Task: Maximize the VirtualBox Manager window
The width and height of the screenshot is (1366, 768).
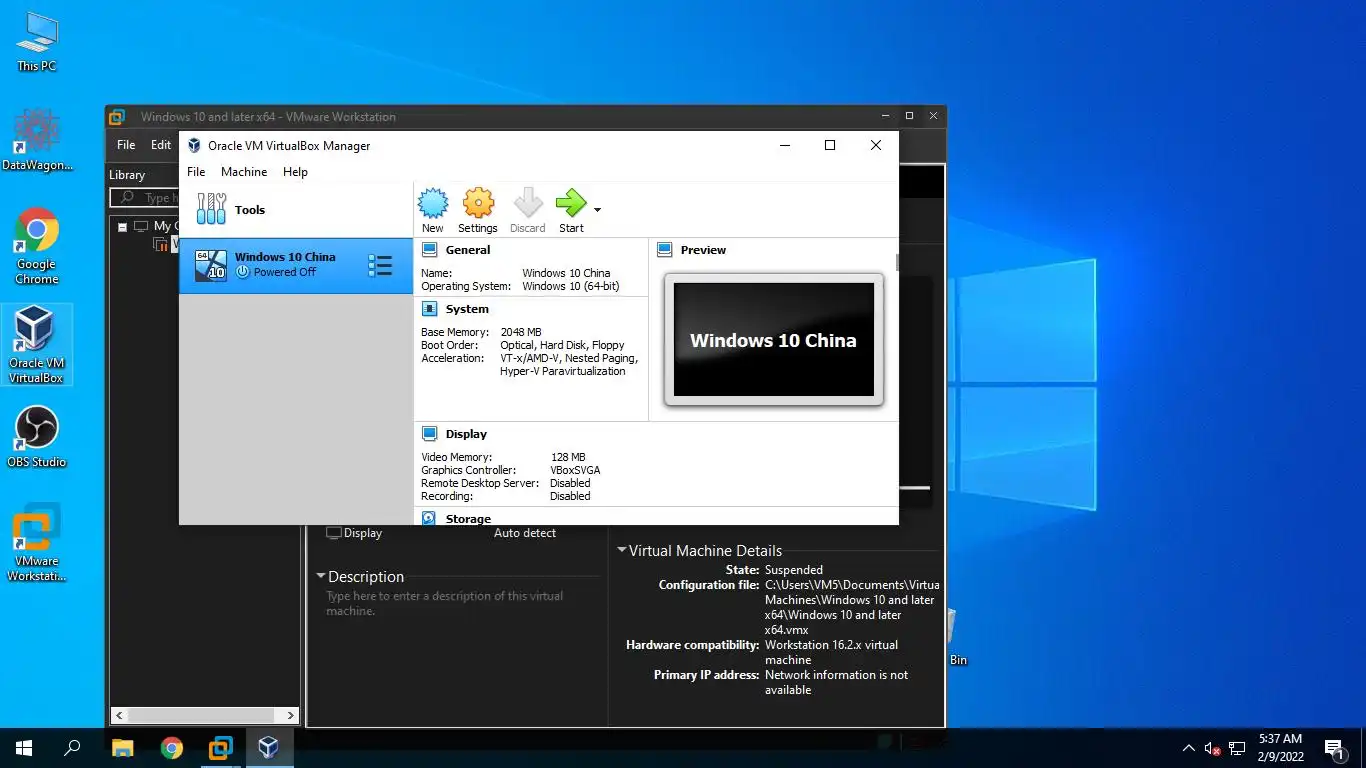Action: click(829, 145)
